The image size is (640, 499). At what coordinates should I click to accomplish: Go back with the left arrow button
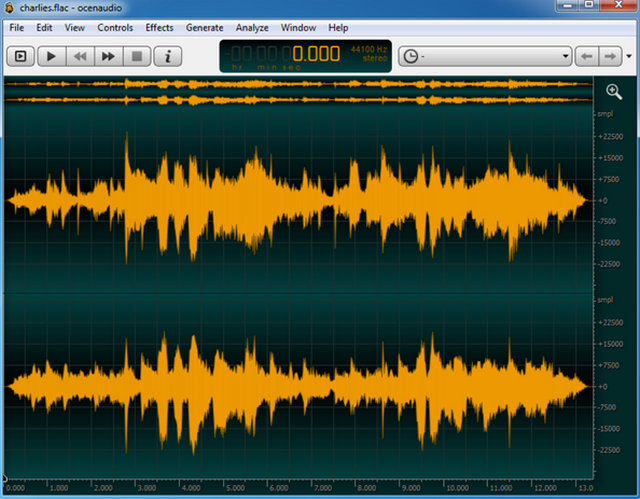point(587,56)
